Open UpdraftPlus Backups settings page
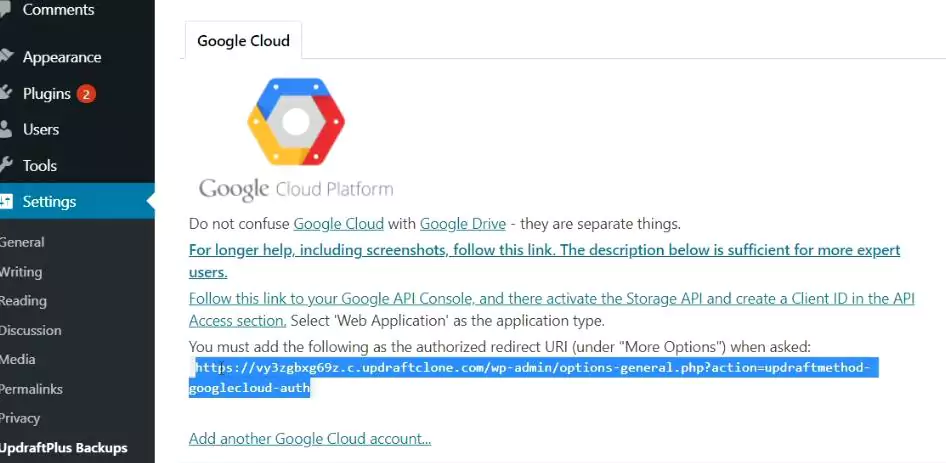Image resolution: width=946 pixels, height=463 pixels. click(63, 448)
